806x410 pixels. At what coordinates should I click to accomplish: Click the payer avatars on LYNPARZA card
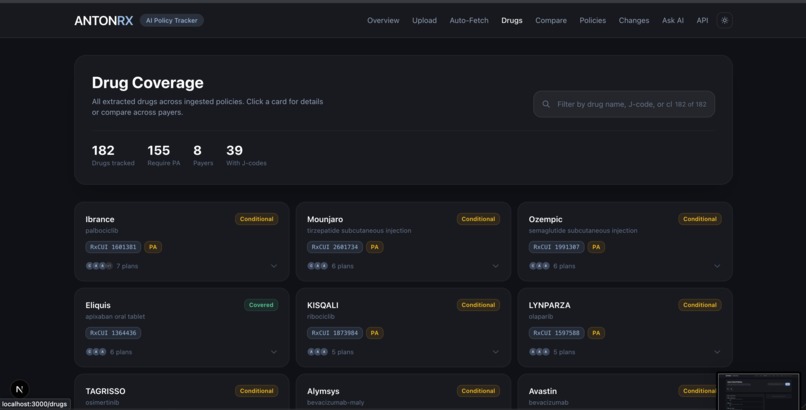click(x=539, y=352)
